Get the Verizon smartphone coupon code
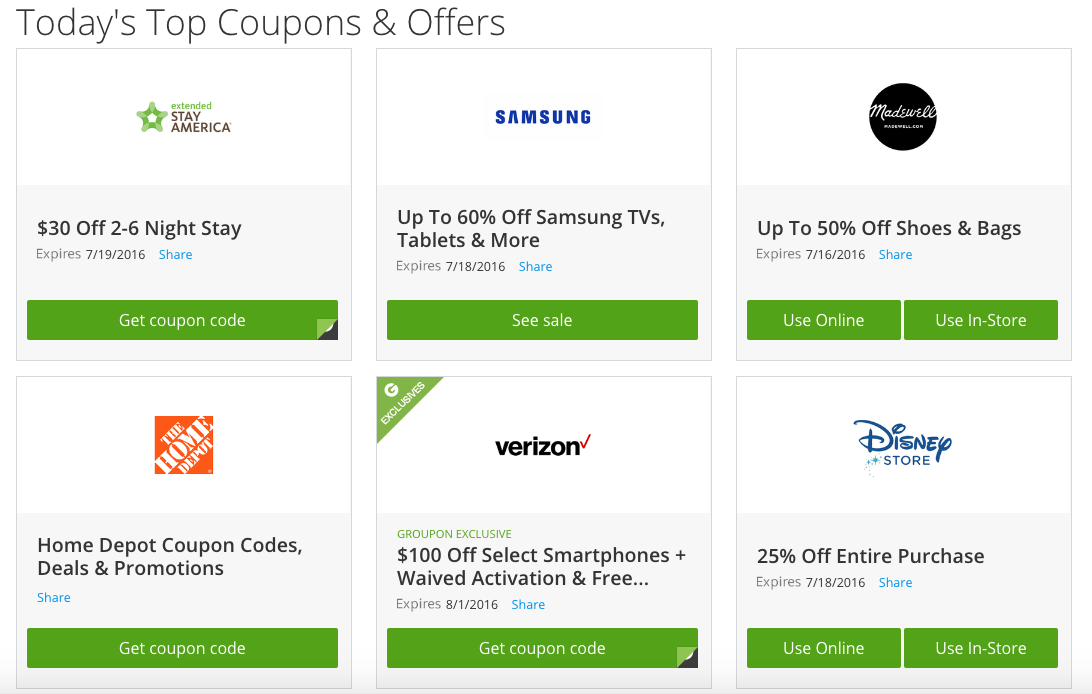This screenshot has width=1092, height=694. [542, 648]
